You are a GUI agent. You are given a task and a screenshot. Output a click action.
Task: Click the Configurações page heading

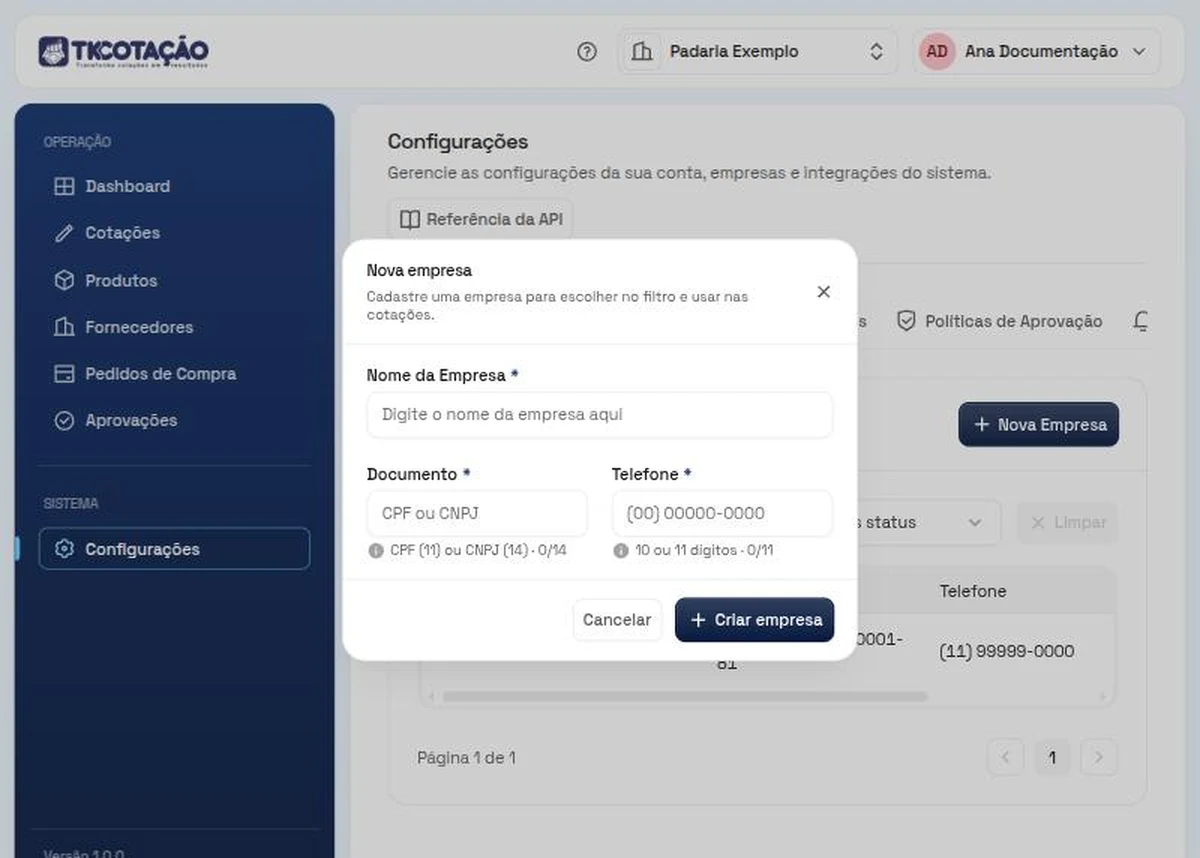coord(458,141)
